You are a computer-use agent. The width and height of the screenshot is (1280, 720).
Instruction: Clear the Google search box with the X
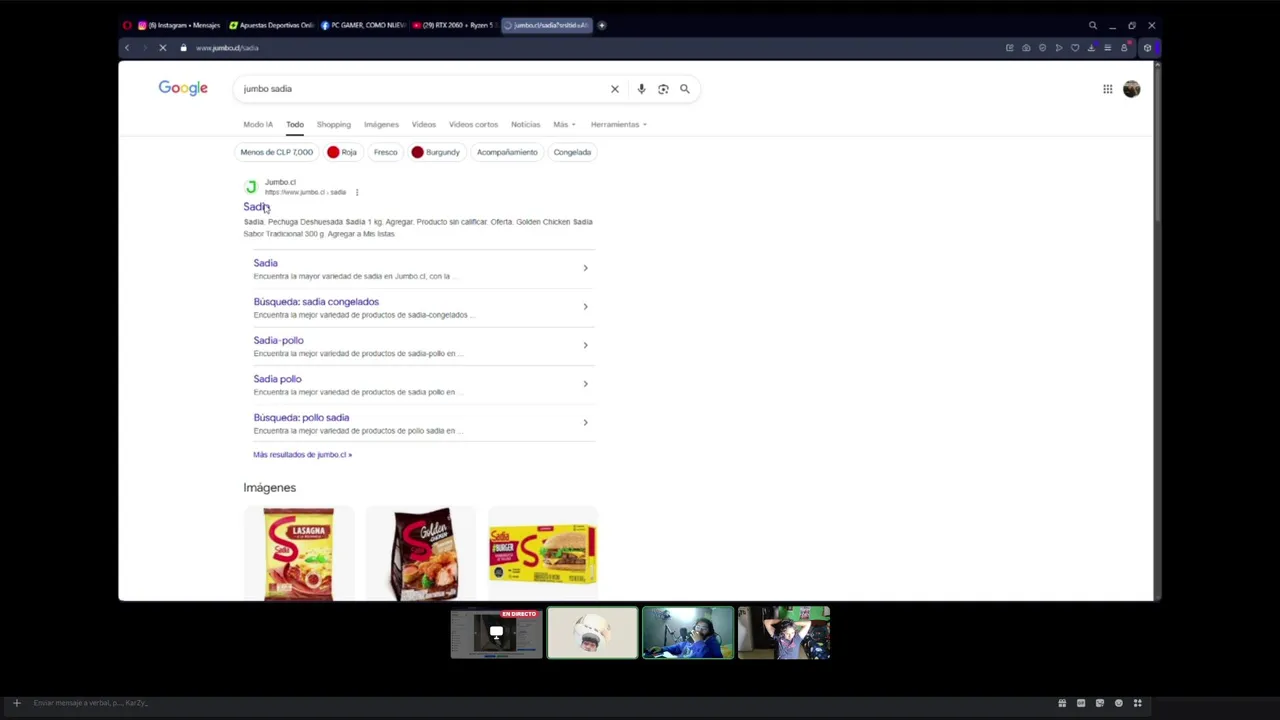pos(615,89)
